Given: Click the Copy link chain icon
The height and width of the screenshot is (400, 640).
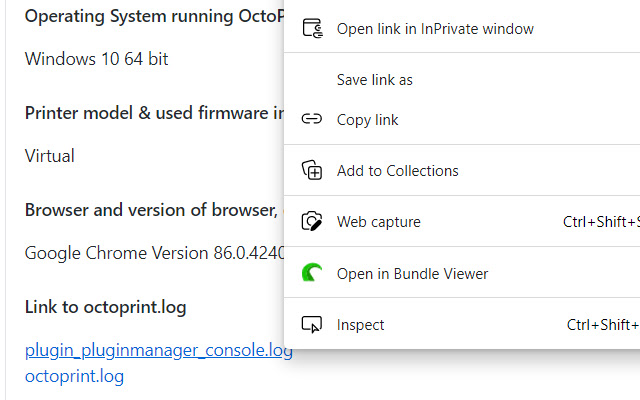Looking at the screenshot, I should click(x=312, y=119).
